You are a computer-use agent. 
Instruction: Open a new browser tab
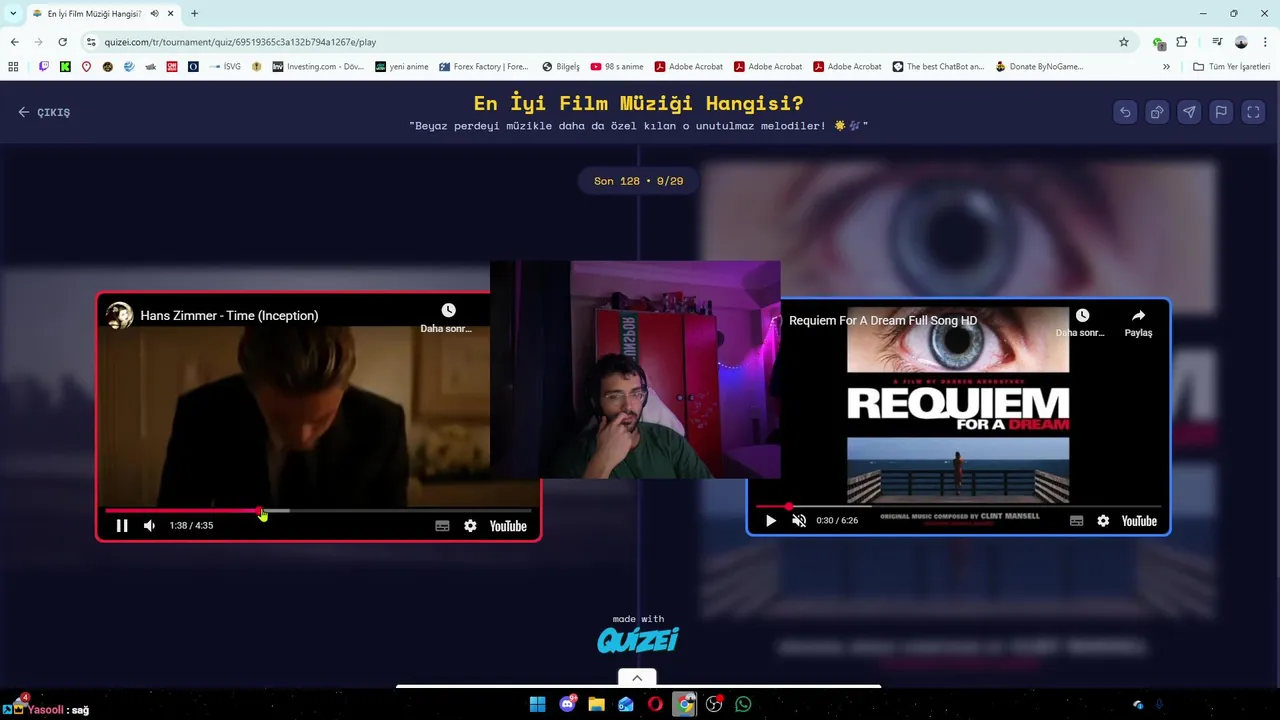click(x=194, y=14)
